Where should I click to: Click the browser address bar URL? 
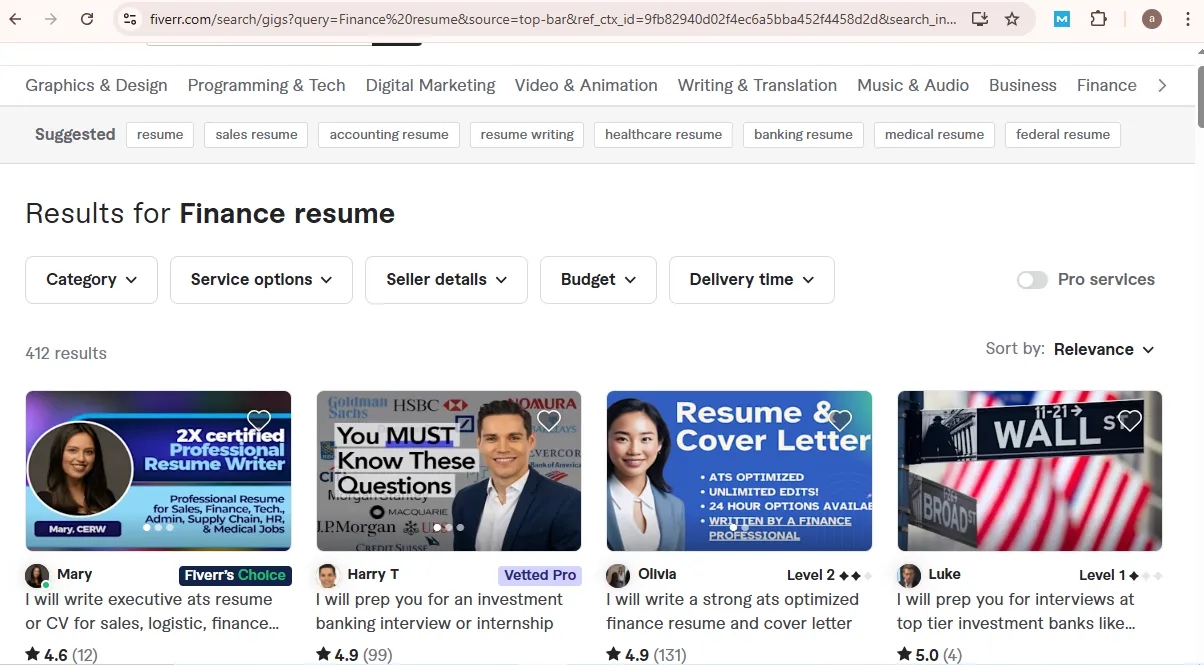coord(552,19)
